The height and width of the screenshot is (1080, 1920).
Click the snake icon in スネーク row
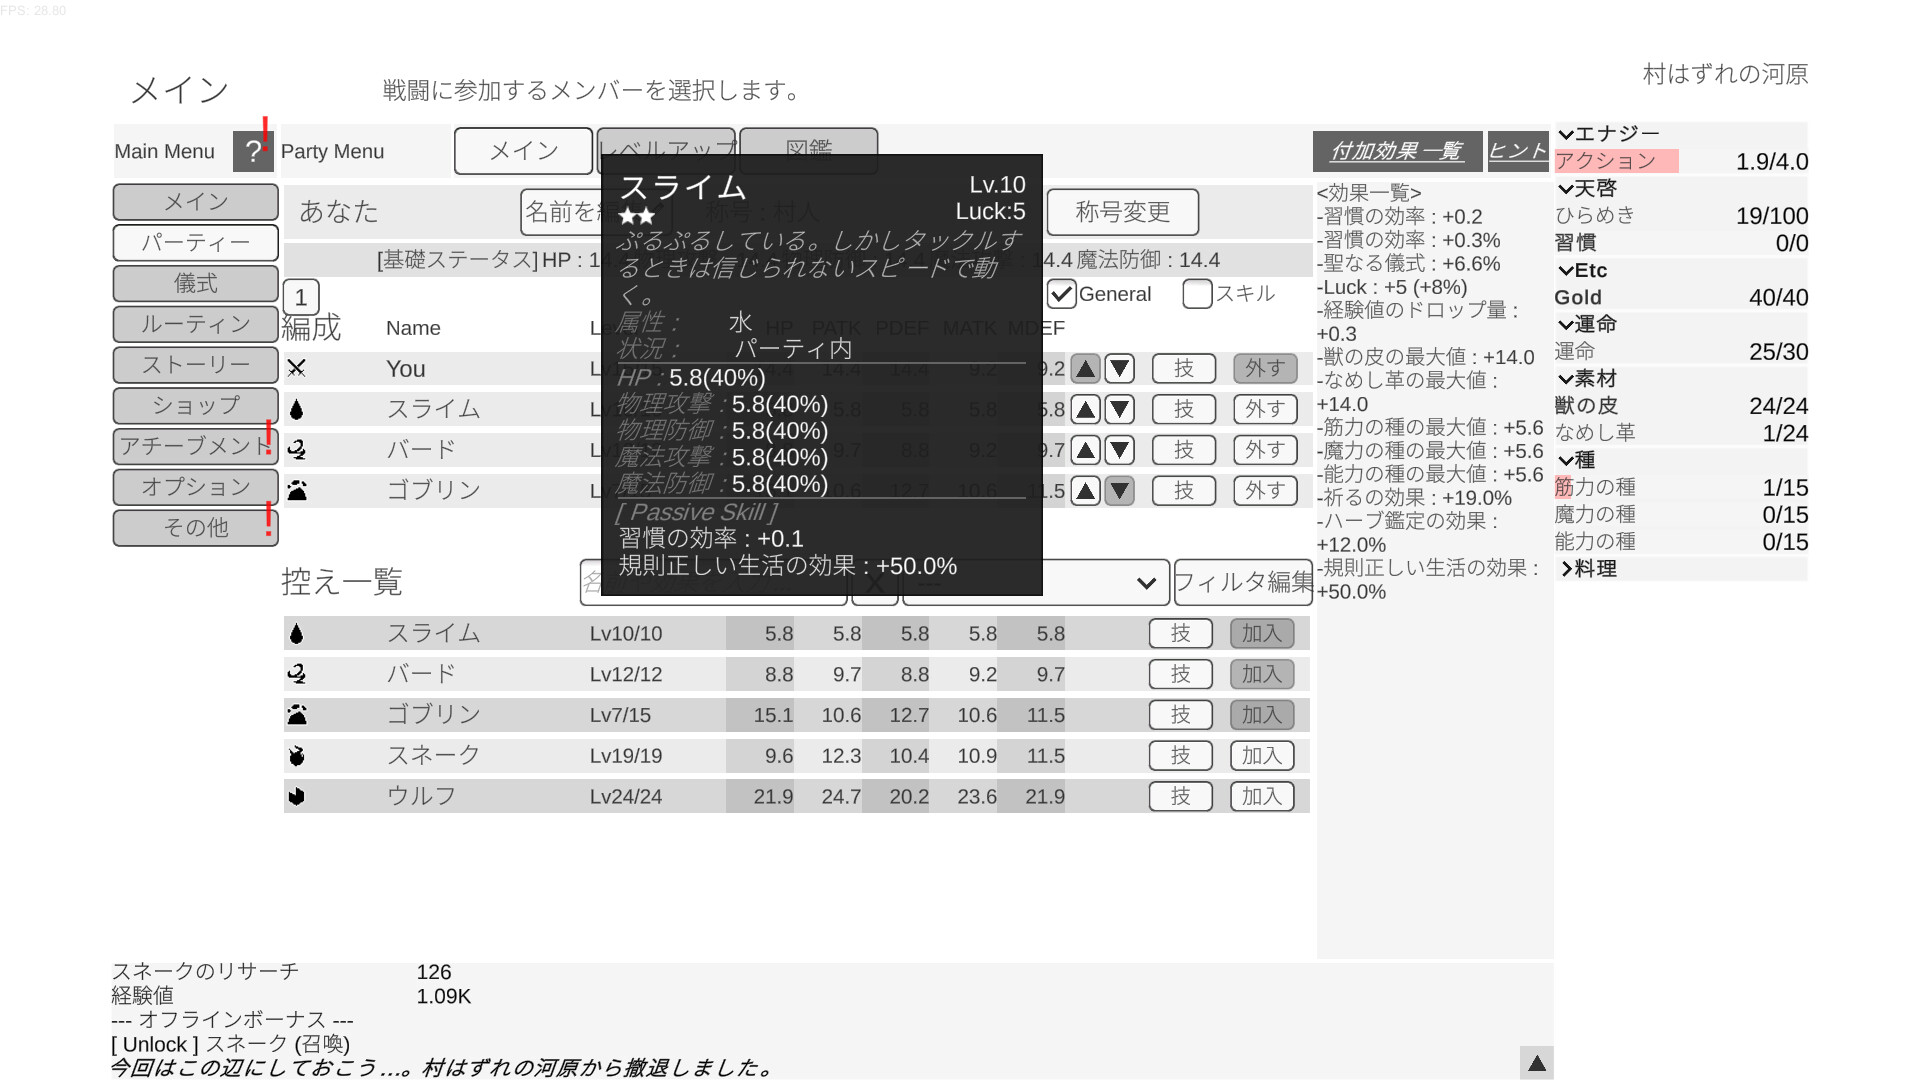coord(296,756)
